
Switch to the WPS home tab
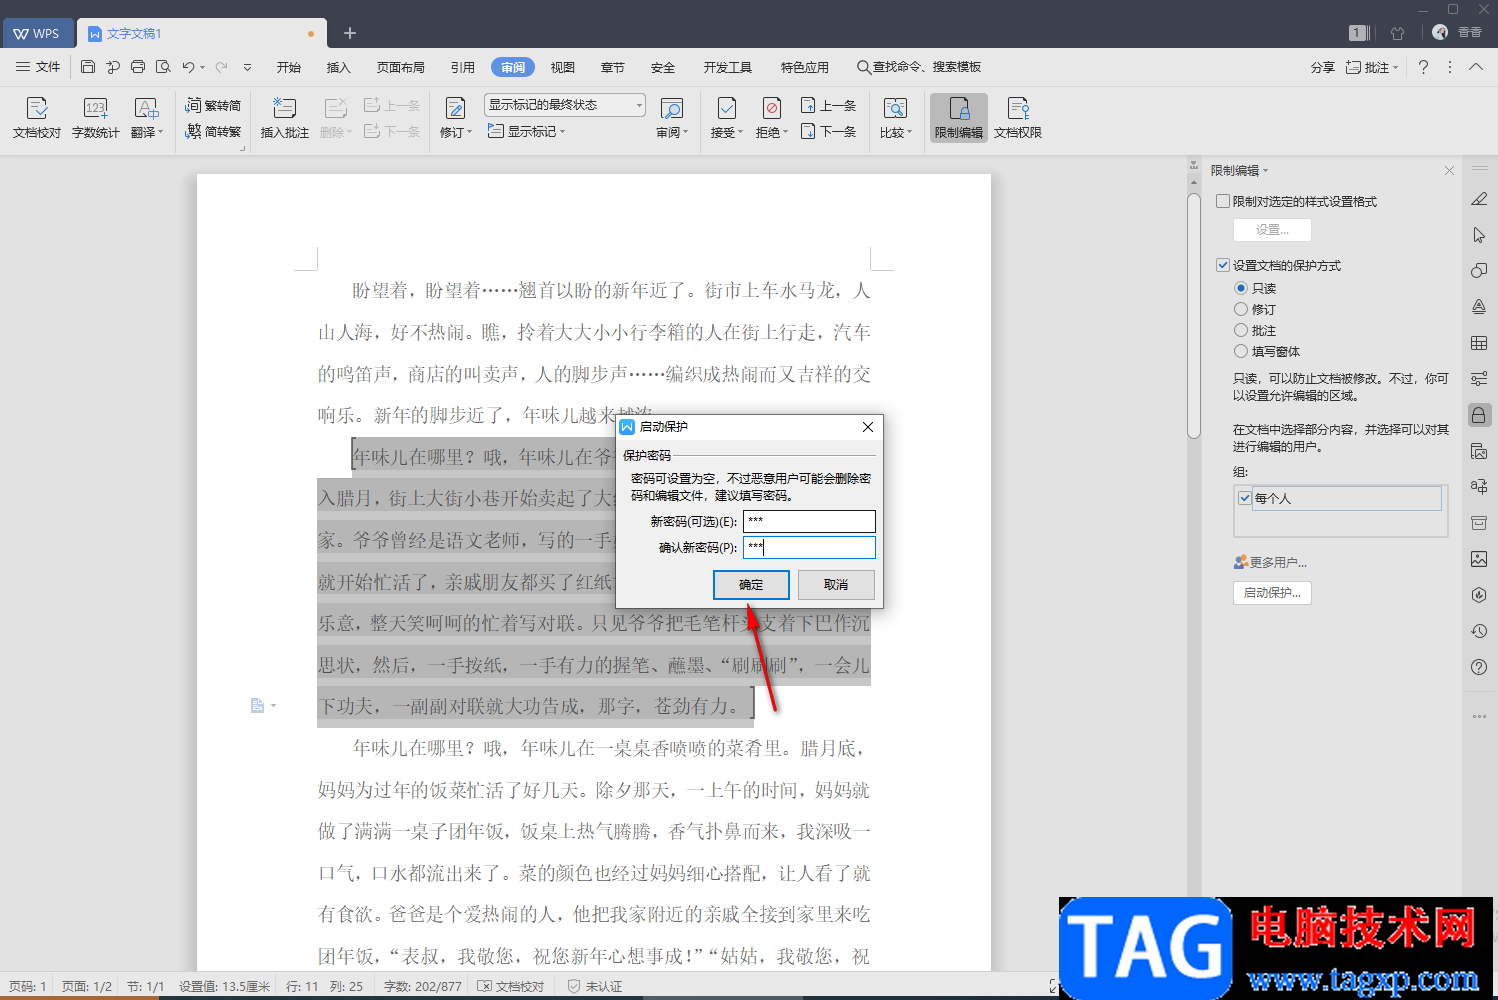coord(36,33)
